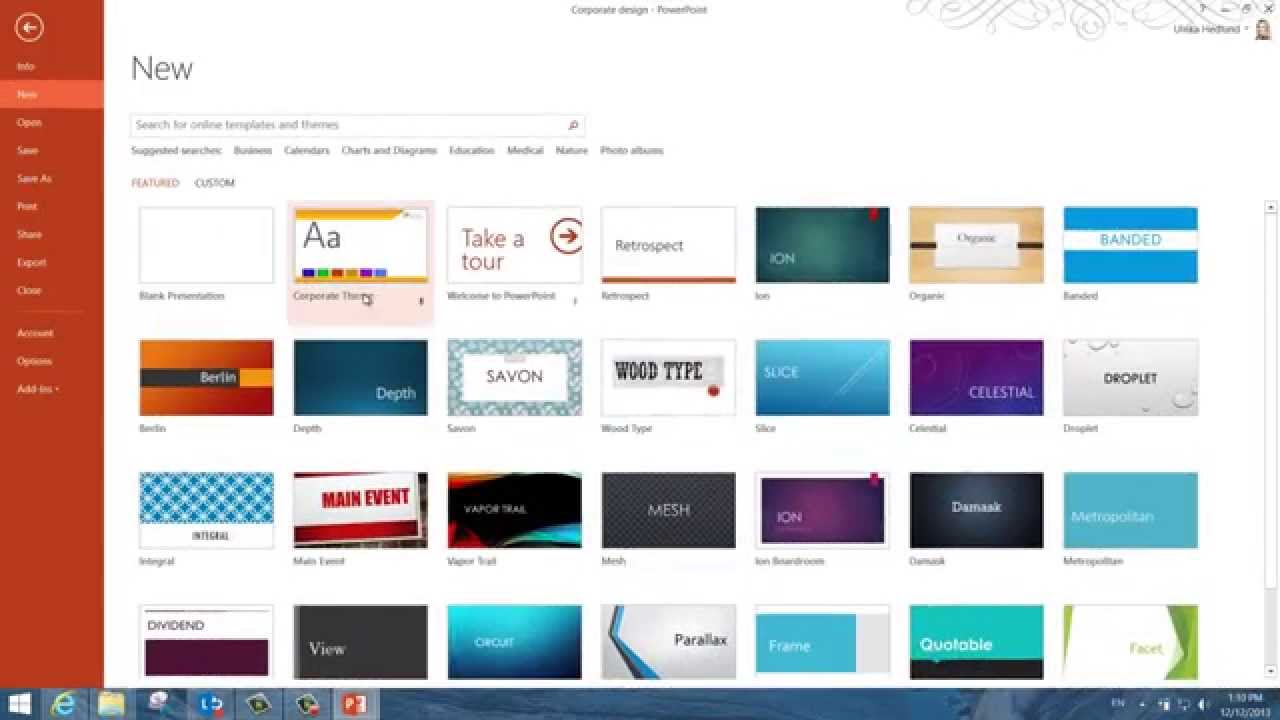Expand Ulrika Hedlund account dropdown
Image resolution: width=1280 pixels, height=720 pixels.
1247,30
